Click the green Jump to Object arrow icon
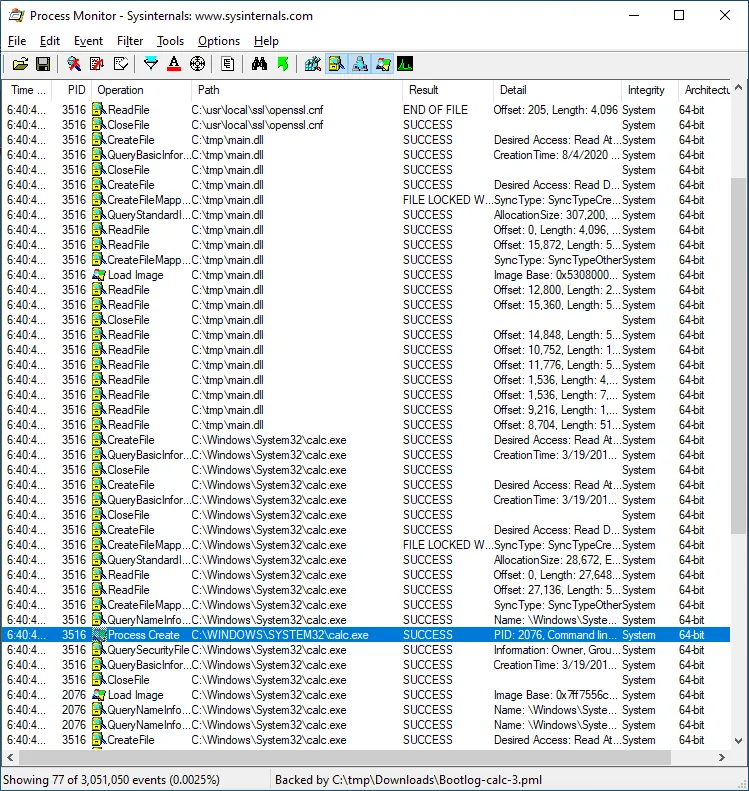 click(282, 64)
